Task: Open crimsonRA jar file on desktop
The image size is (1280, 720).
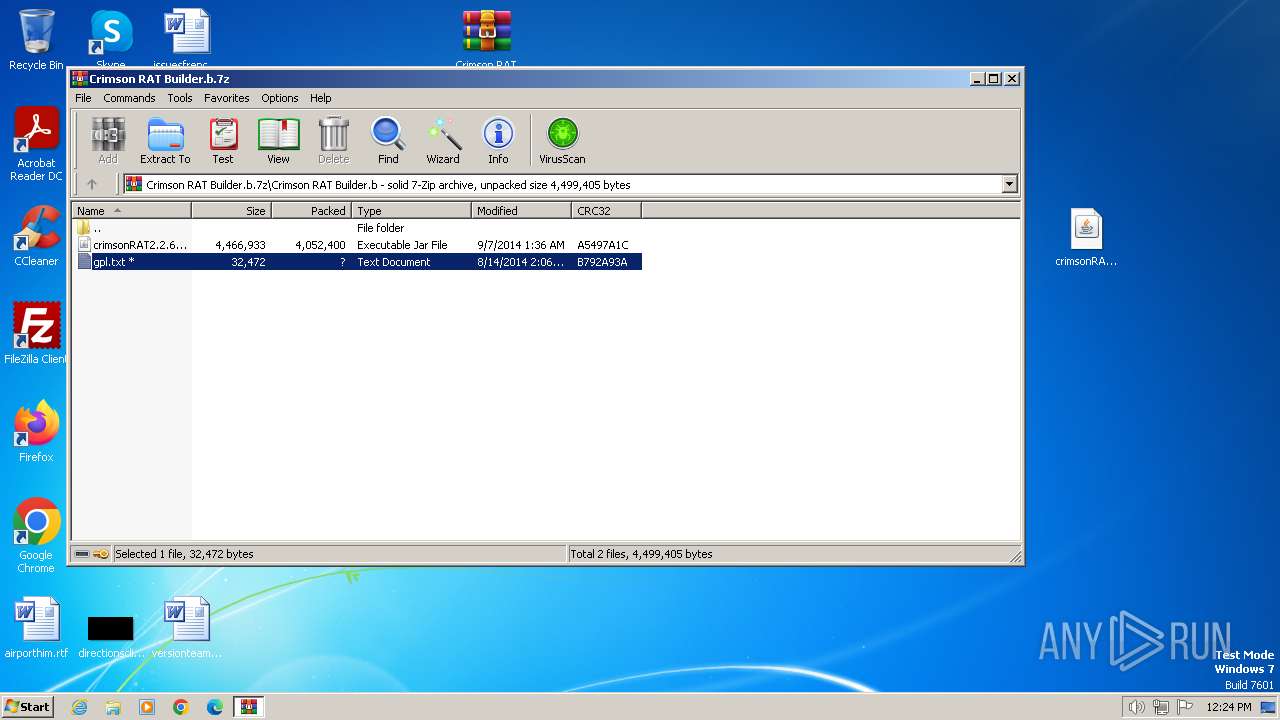Action: coord(1086,238)
